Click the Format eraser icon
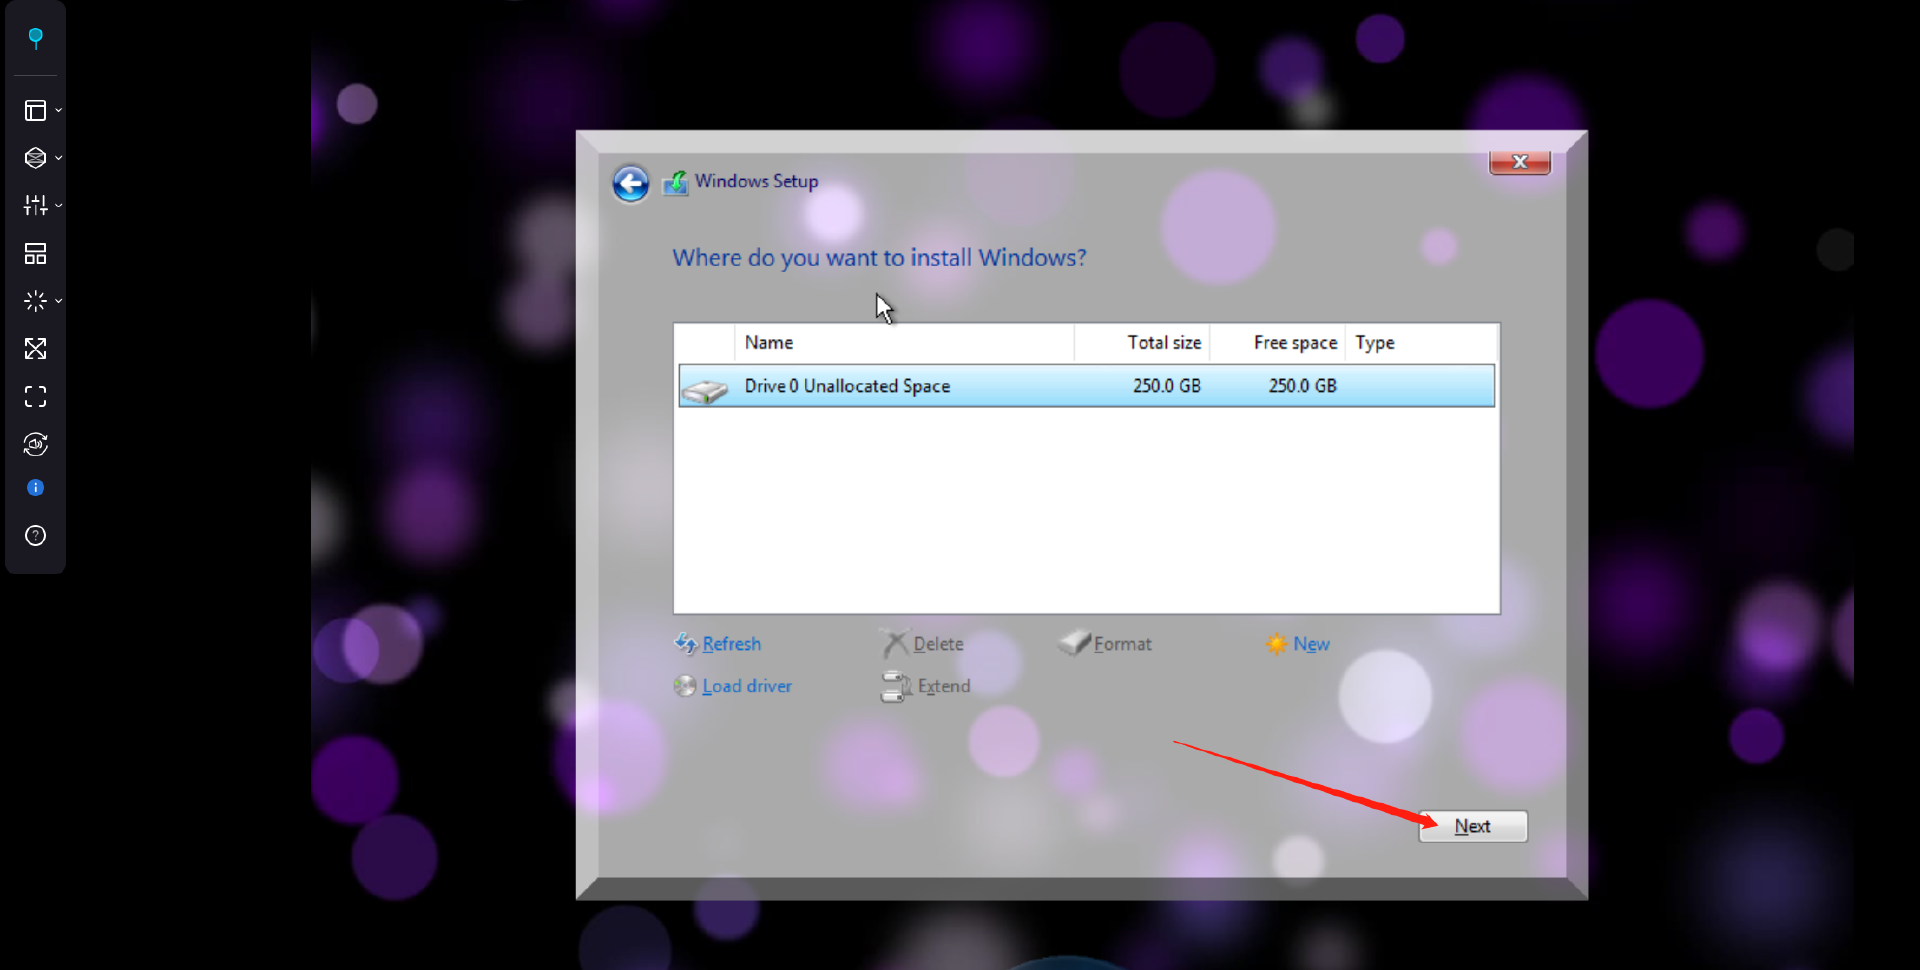Image resolution: width=1920 pixels, height=970 pixels. [1075, 642]
